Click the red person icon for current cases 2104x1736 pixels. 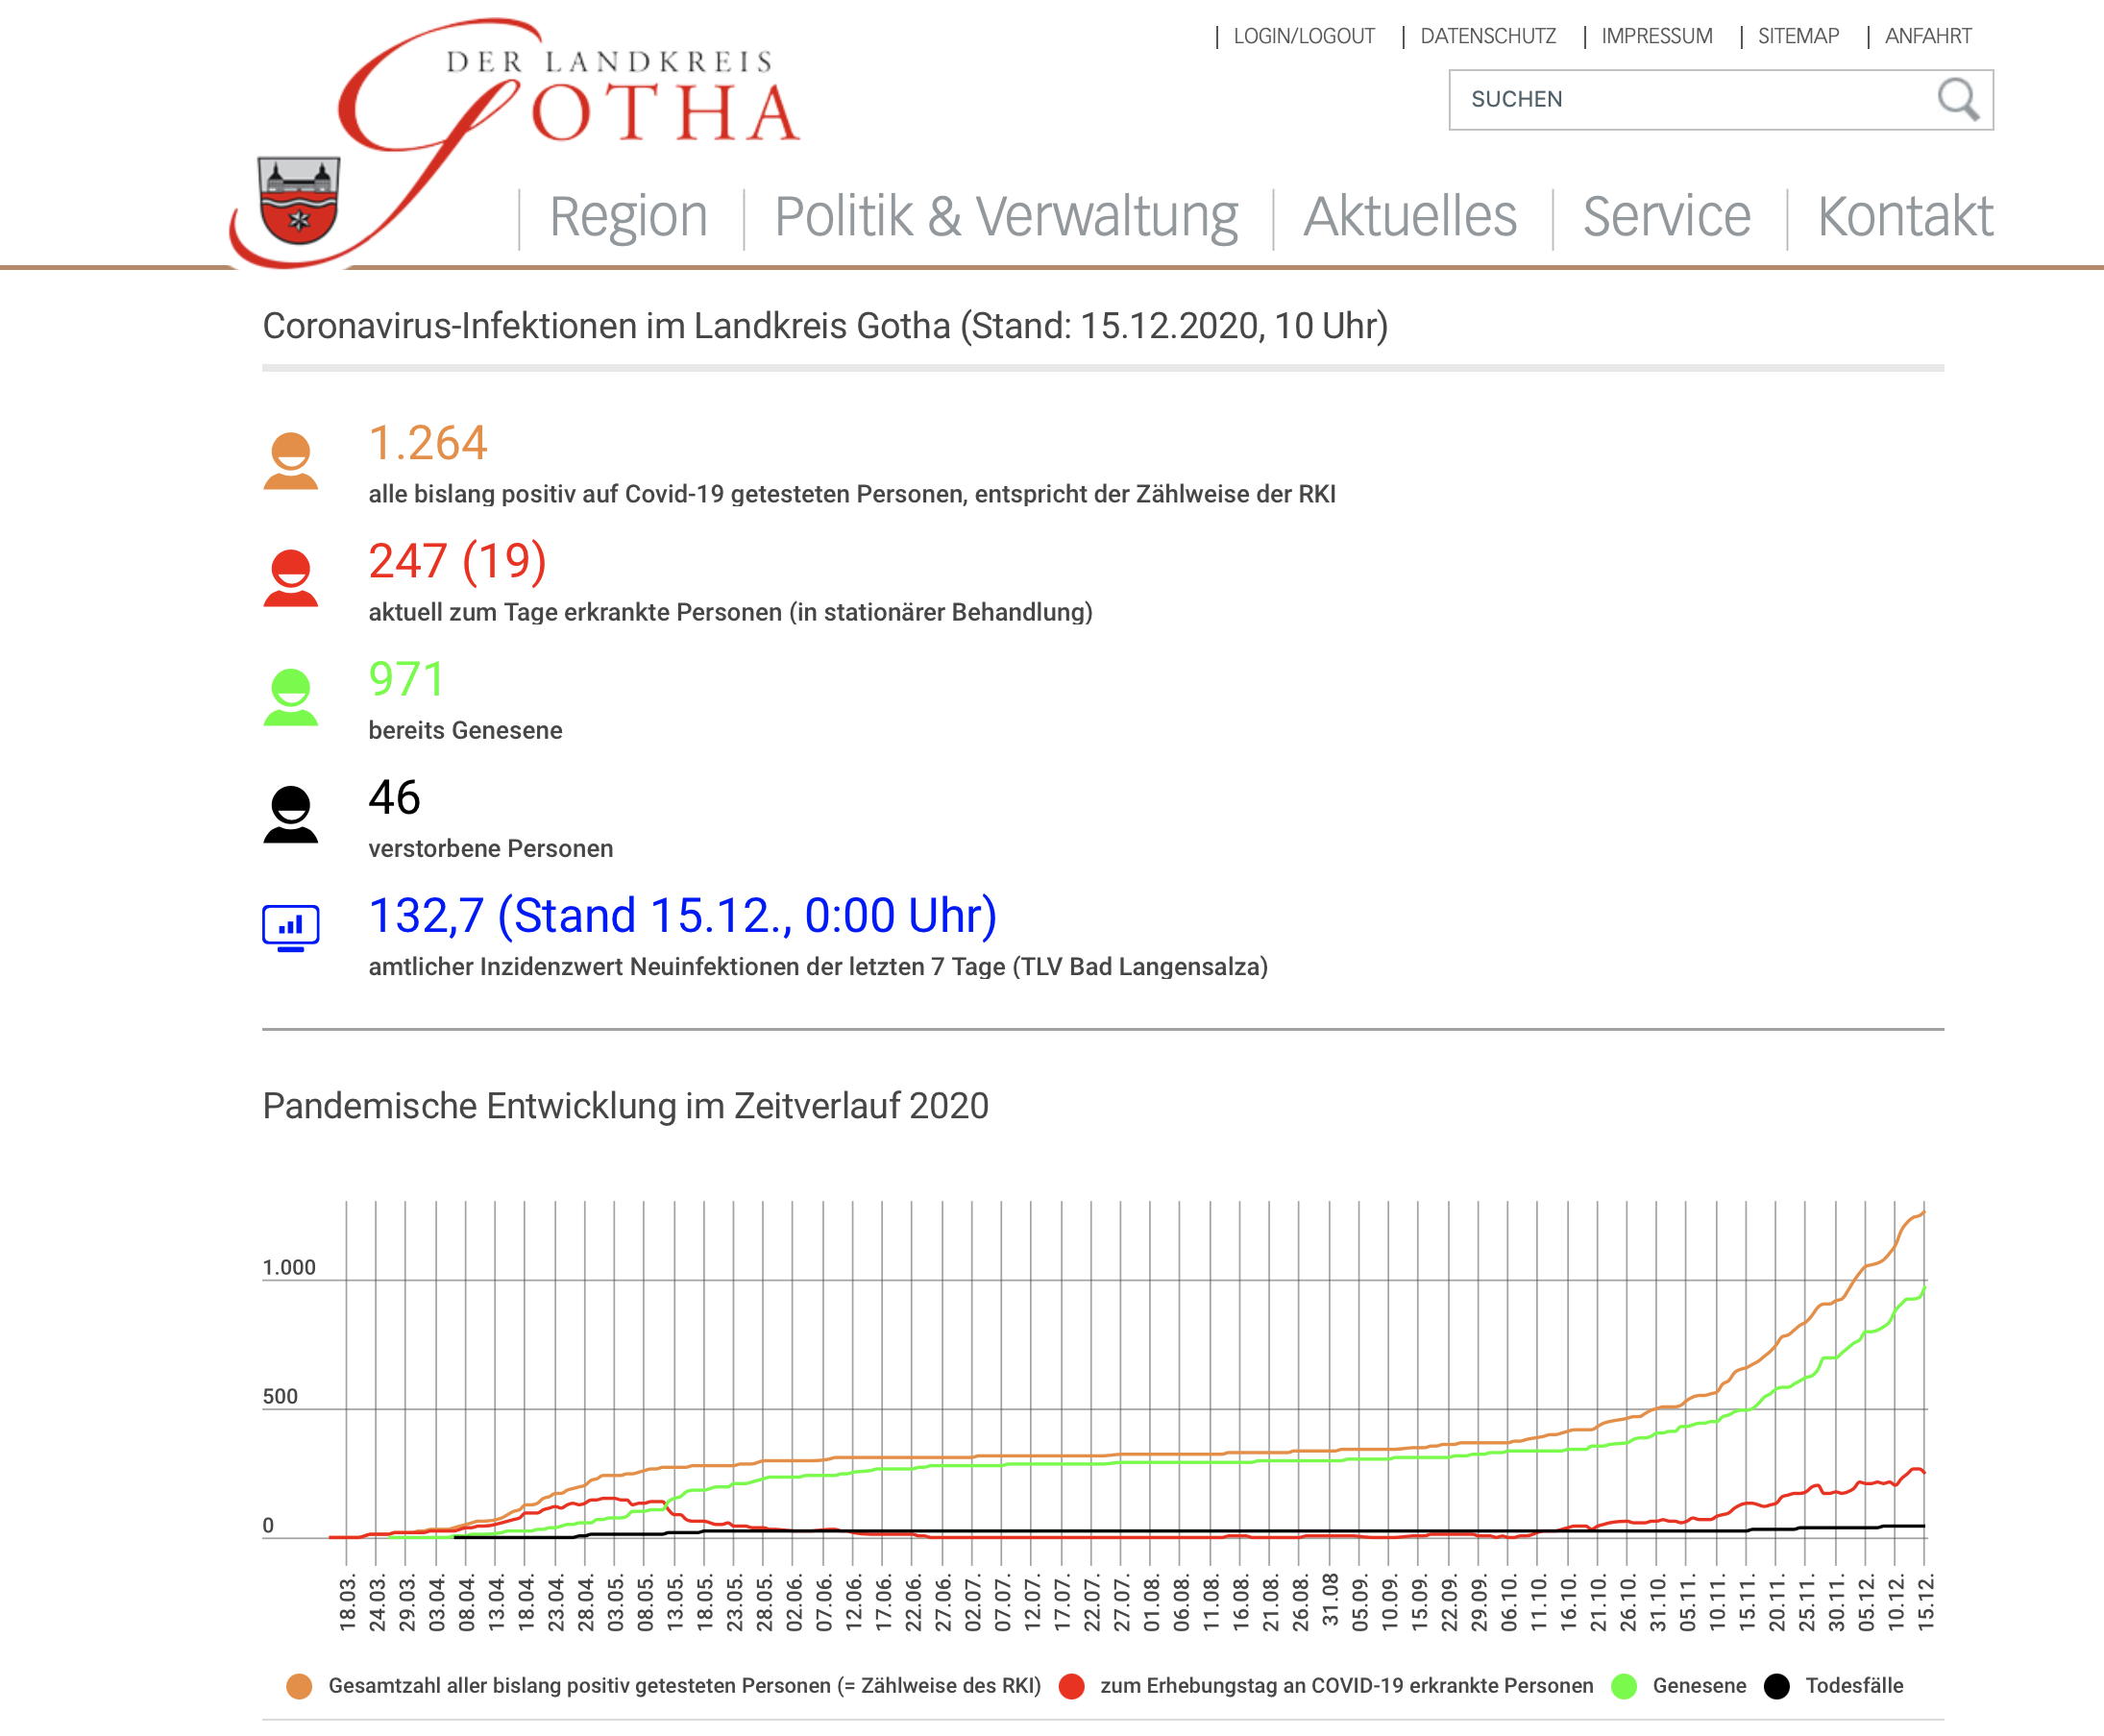pyautogui.click(x=291, y=578)
